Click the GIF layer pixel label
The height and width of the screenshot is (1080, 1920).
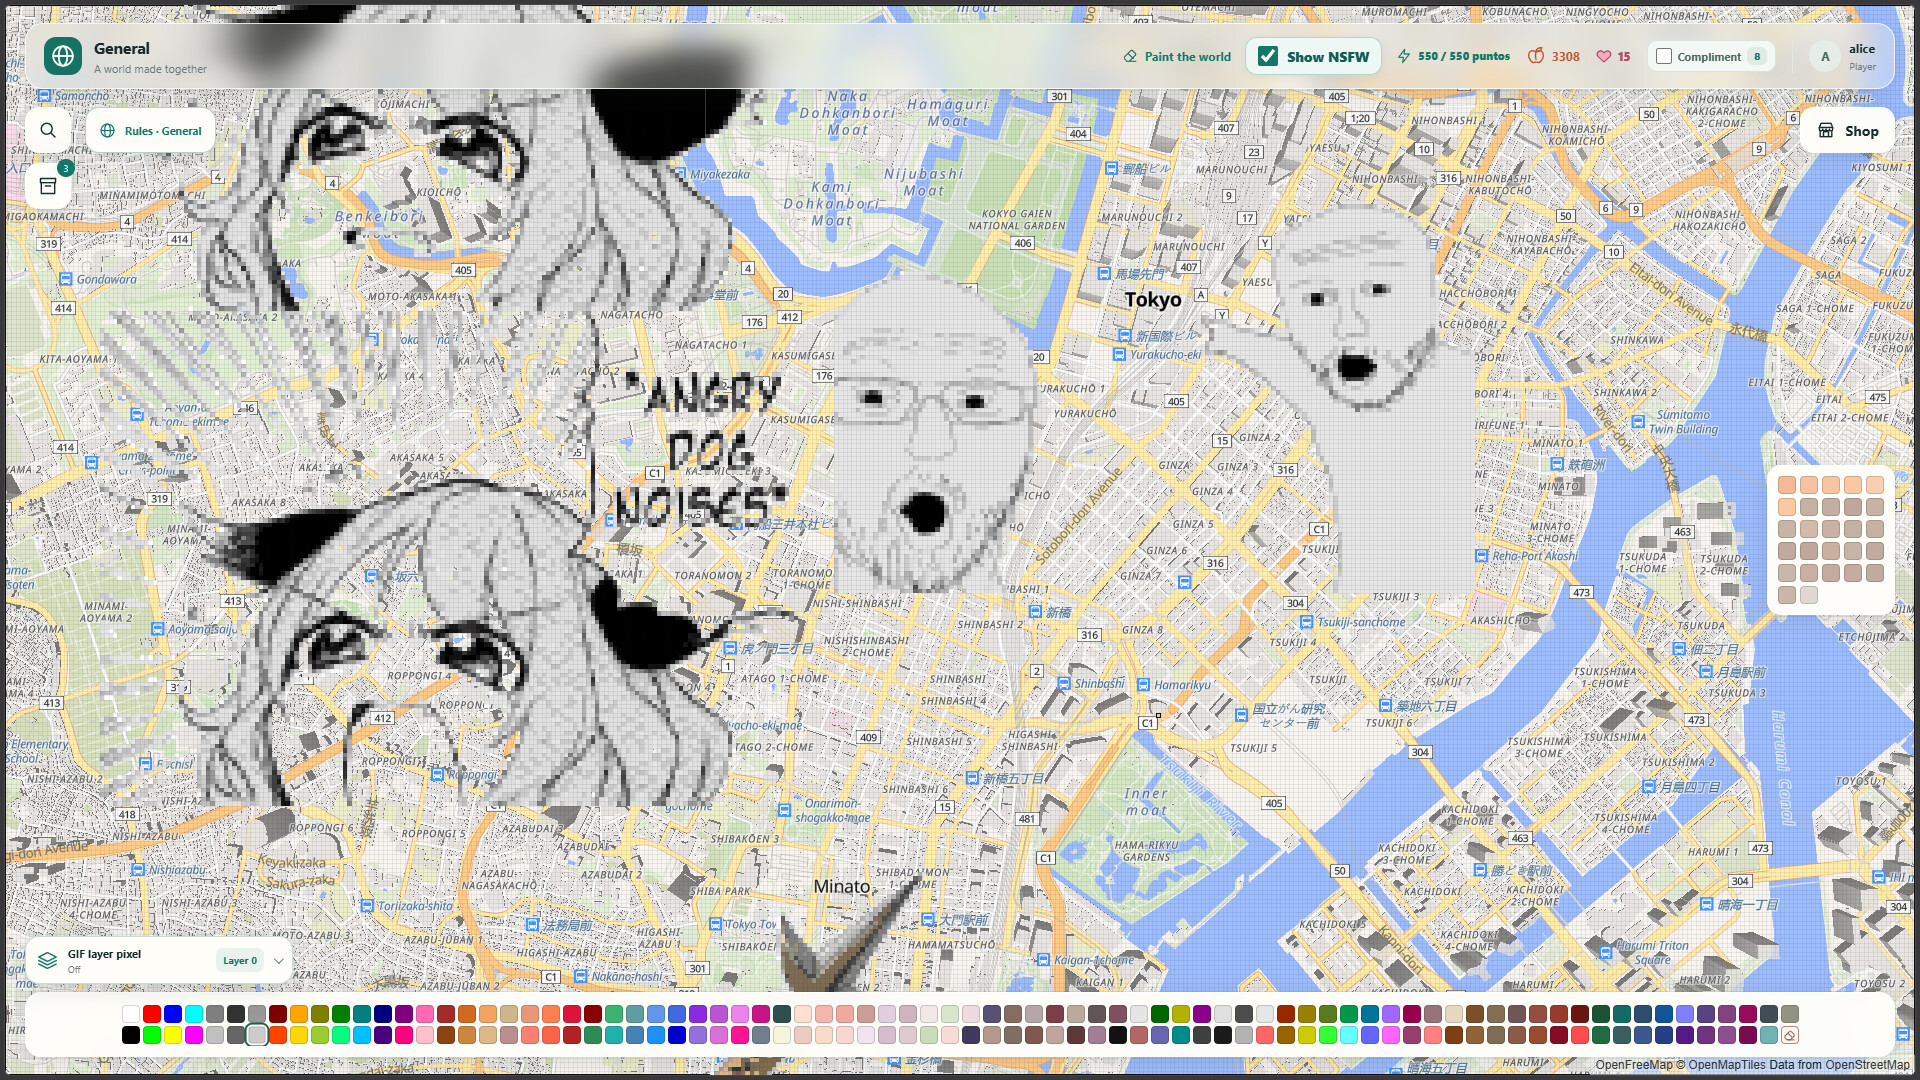(104, 954)
